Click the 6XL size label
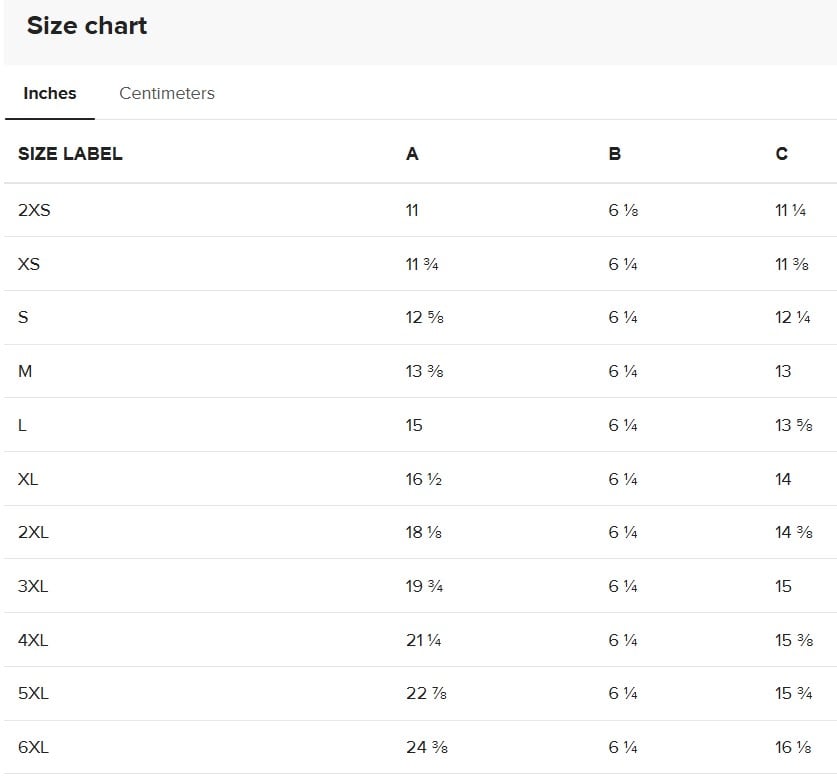This screenshot has width=837, height=777. (33, 747)
